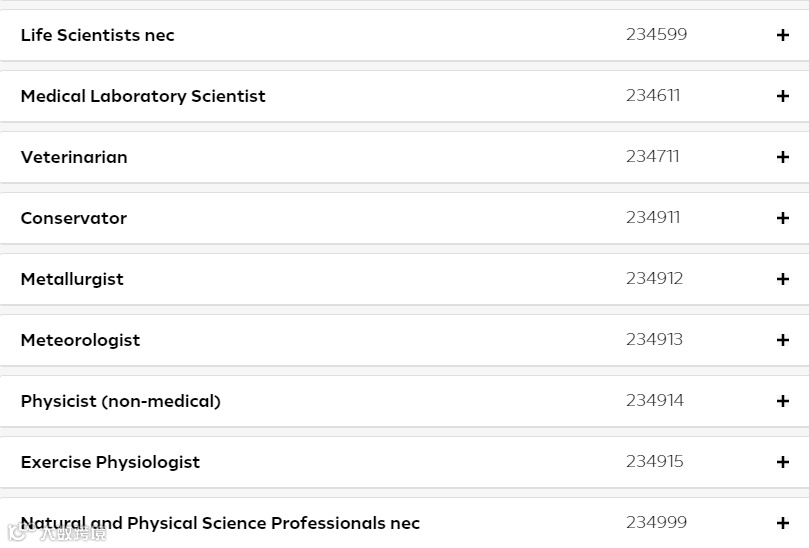Expand Exercise Physiologist with plus icon
The width and height of the screenshot is (809, 548).
coord(783,462)
